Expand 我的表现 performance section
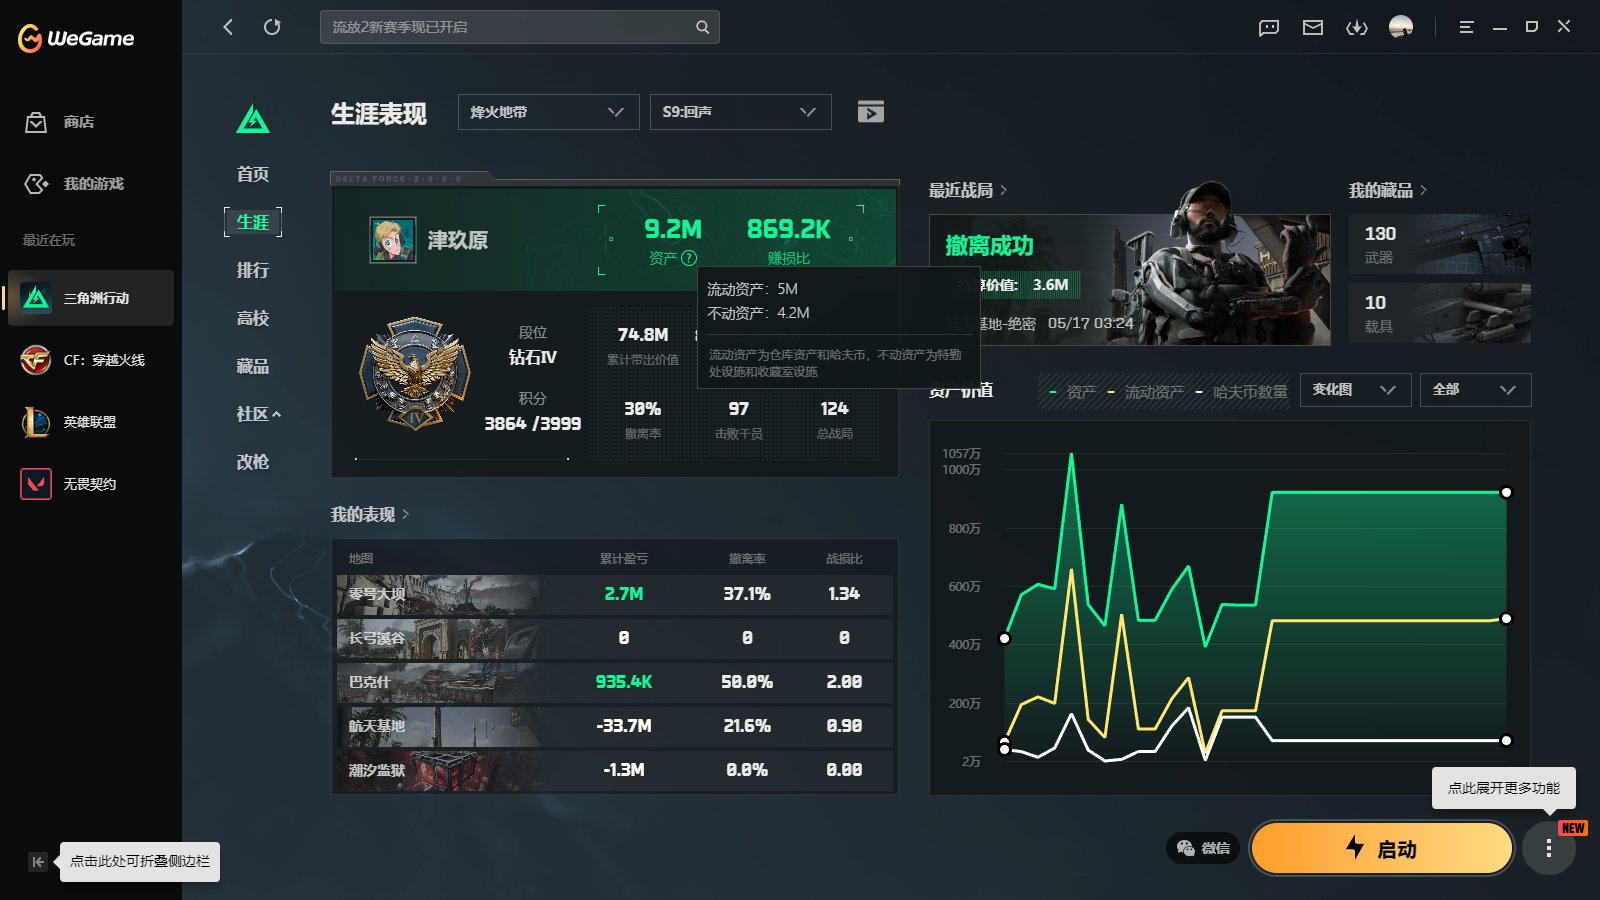1600x900 pixels. [370, 514]
